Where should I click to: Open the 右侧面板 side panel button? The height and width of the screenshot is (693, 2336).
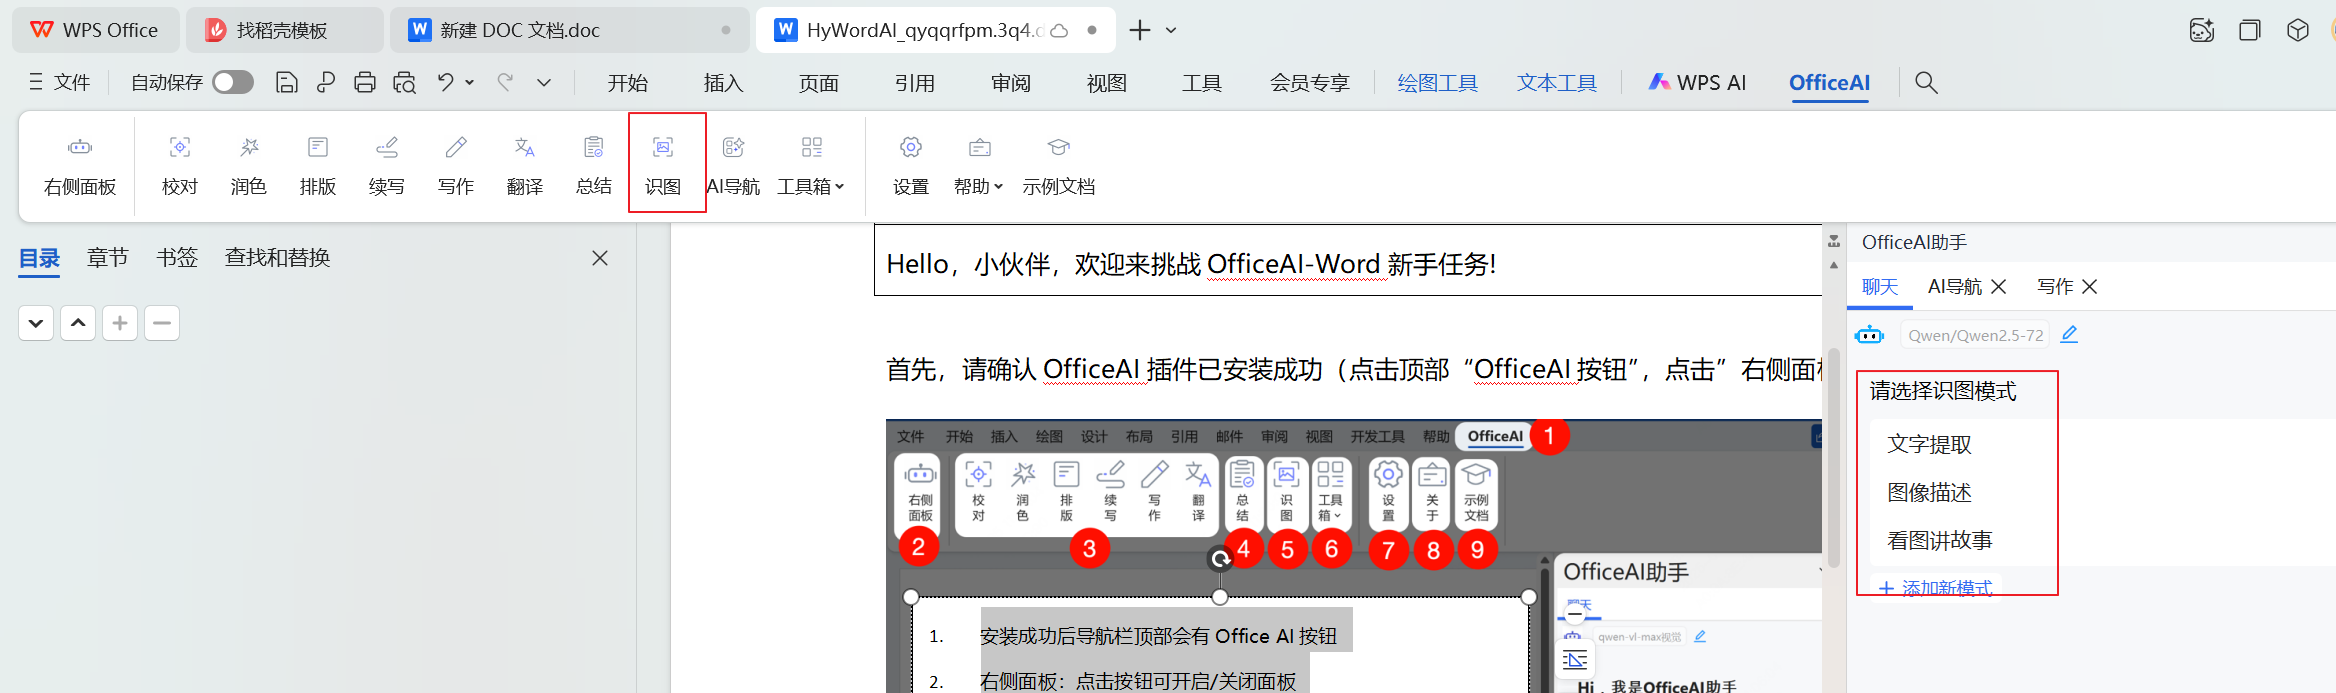pos(80,166)
